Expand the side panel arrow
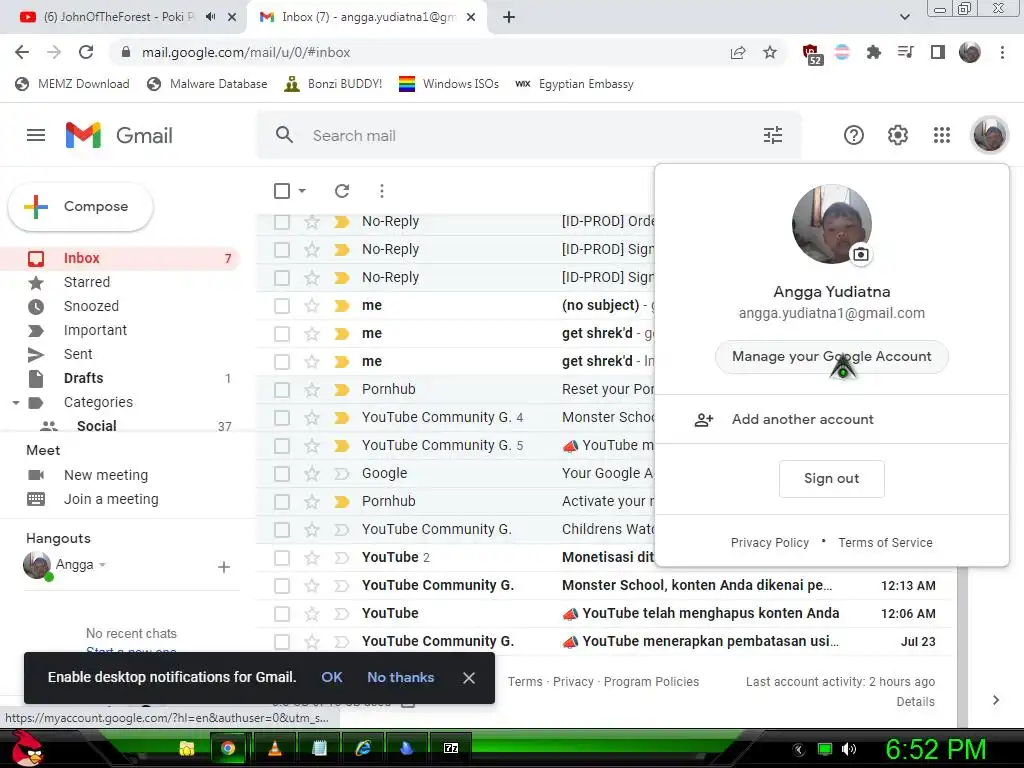 pos(995,700)
